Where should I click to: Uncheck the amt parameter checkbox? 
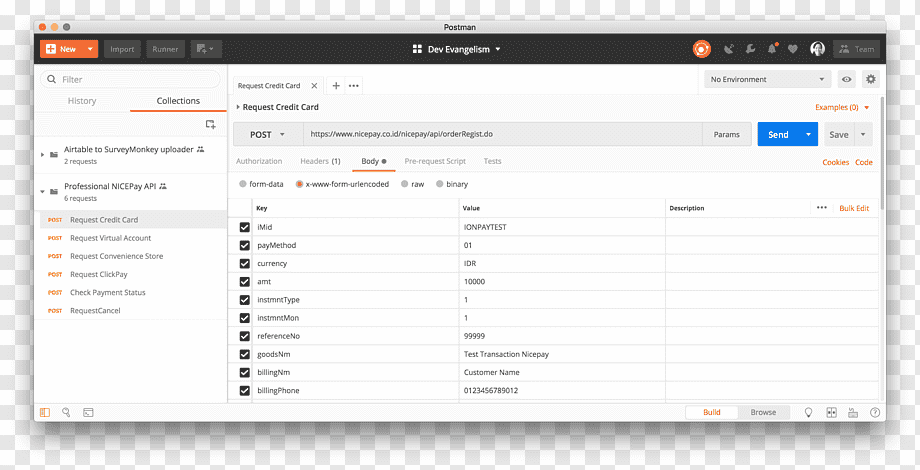tap(245, 282)
